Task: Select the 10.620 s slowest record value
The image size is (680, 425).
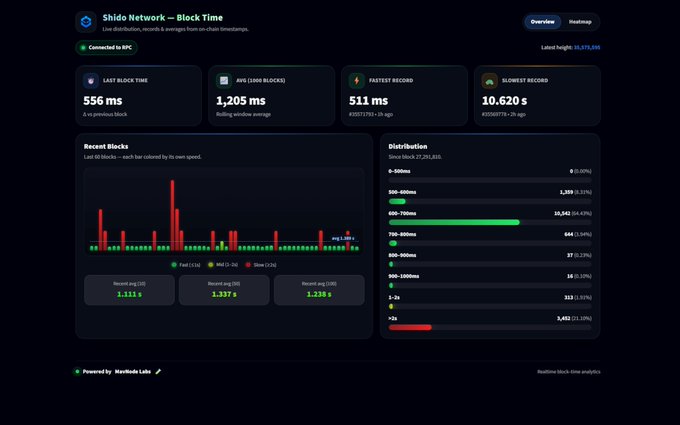Action: [x=504, y=101]
